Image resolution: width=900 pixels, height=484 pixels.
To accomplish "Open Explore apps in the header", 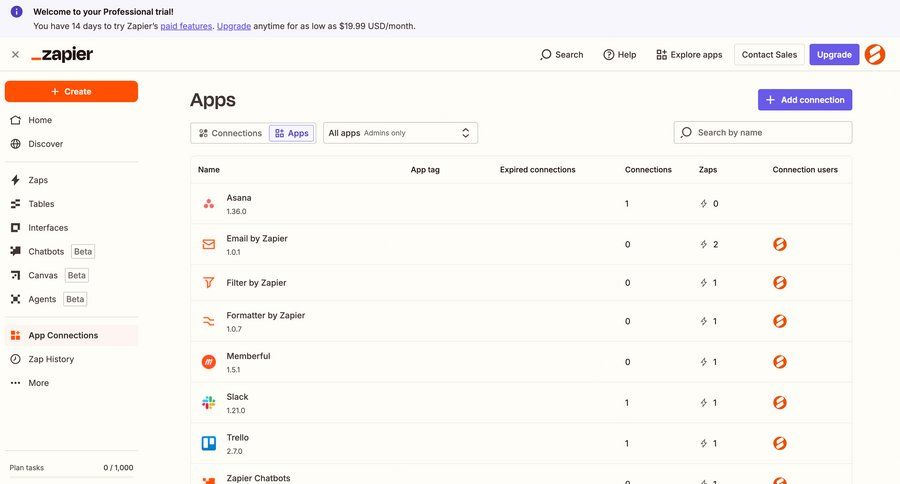I will [x=689, y=55].
